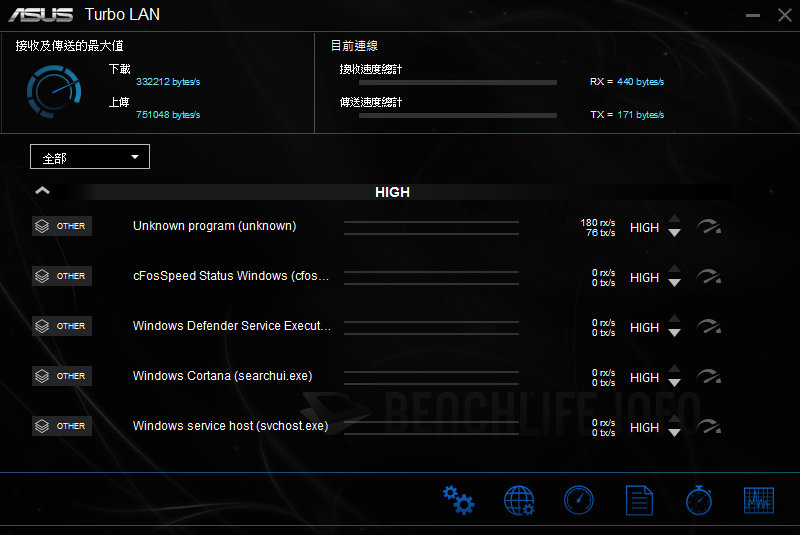Select Windows service host (svchost.exe) row name
Image resolution: width=800 pixels, height=535 pixels.
coord(230,426)
